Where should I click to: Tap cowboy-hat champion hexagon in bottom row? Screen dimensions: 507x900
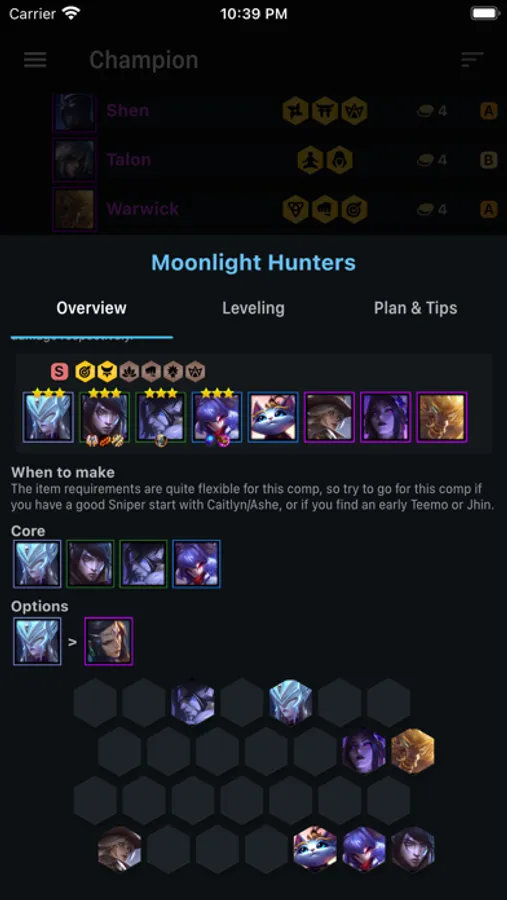(x=119, y=848)
